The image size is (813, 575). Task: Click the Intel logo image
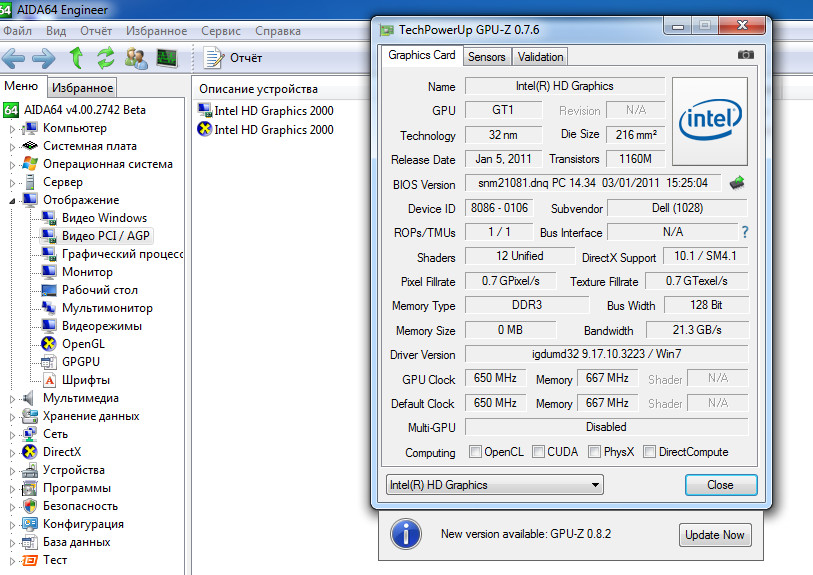tap(709, 121)
